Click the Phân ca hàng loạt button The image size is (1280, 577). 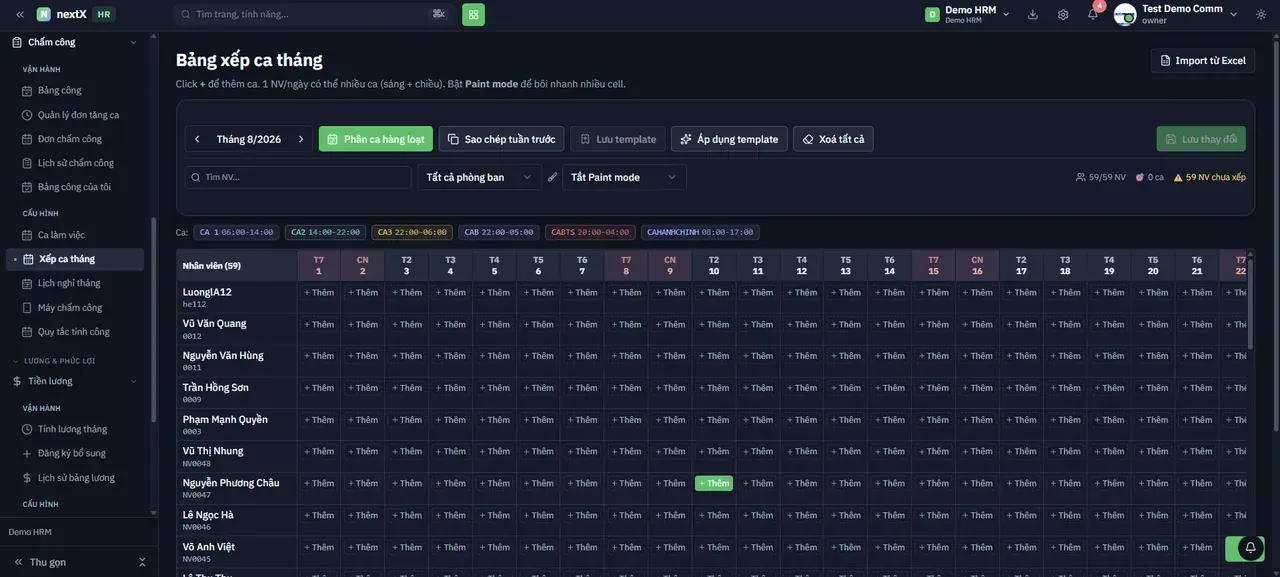[376, 139]
